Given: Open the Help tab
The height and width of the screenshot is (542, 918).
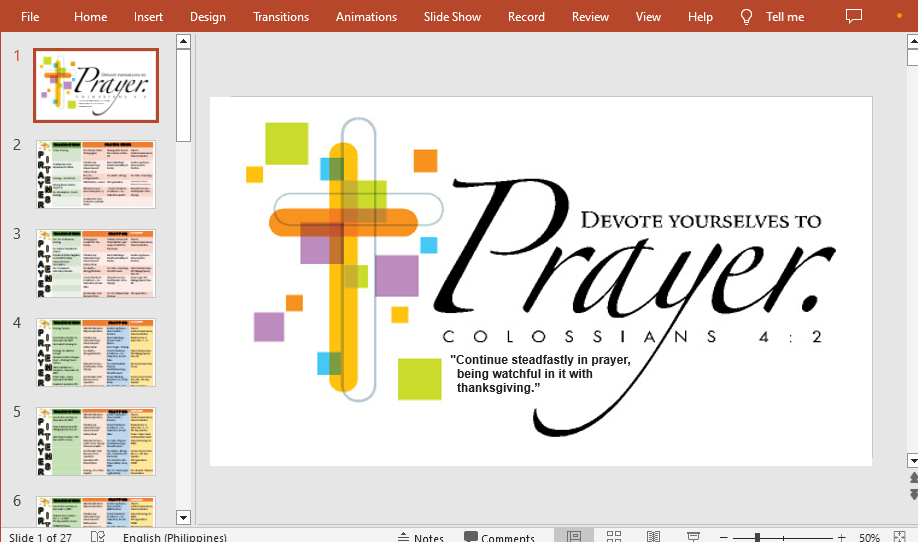Looking at the screenshot, I should click(x=700, y=16).
